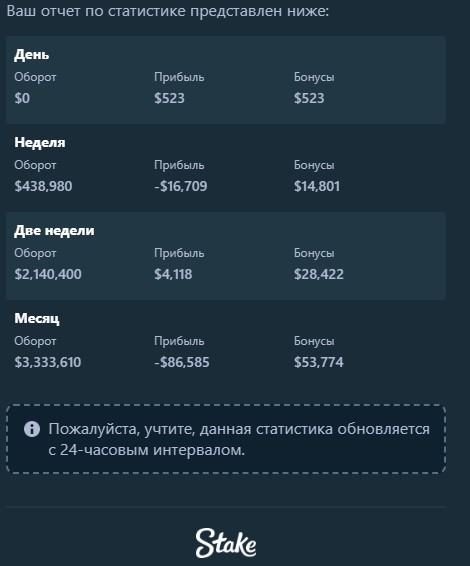Click the monthly bonuses value $53,774
Image resolution: width=470 pixels, height=566 pixels.
[319, 362]
